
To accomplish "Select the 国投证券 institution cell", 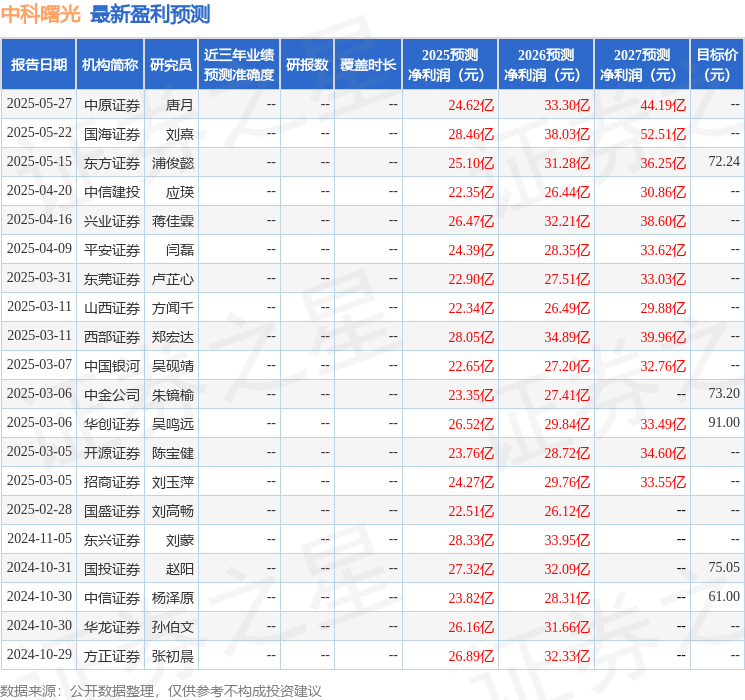I will [x=112, y=569].
